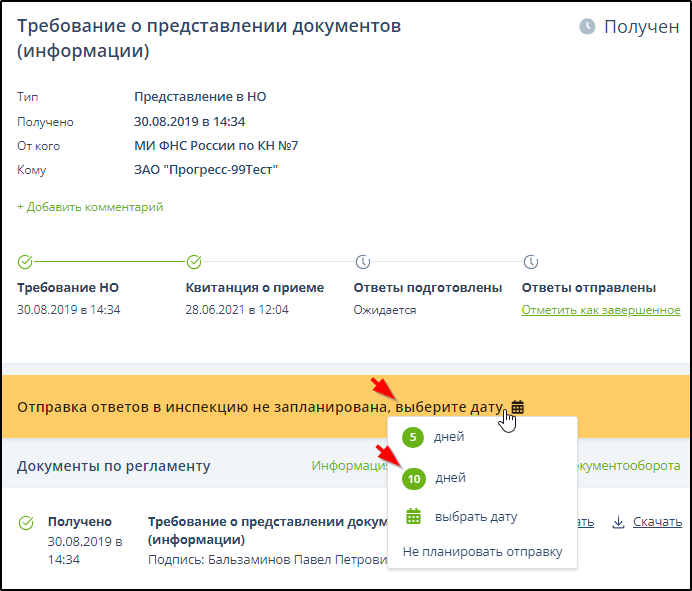The image size is (692, 591).
Task: Click the checkmark icon above 'Квитанция о приеме'
Action: [194, 262]
